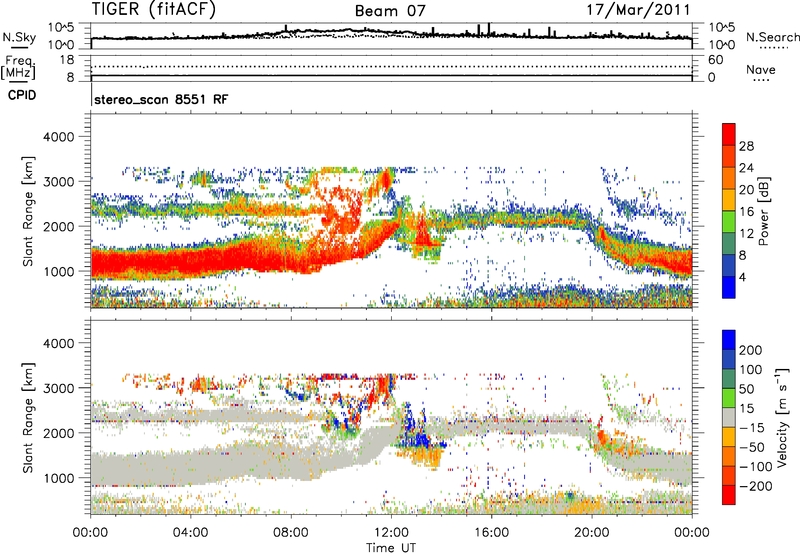Select the '08:00' time tick label
This screenshot has height=554, width=800.
pyautogui.click(x=291, y=533)
